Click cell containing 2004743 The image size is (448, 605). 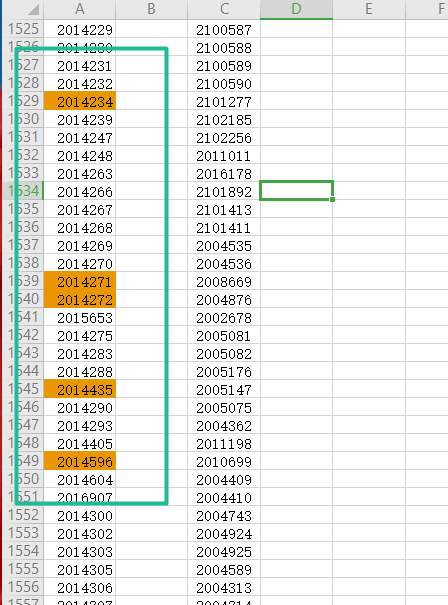pos(224,515)
